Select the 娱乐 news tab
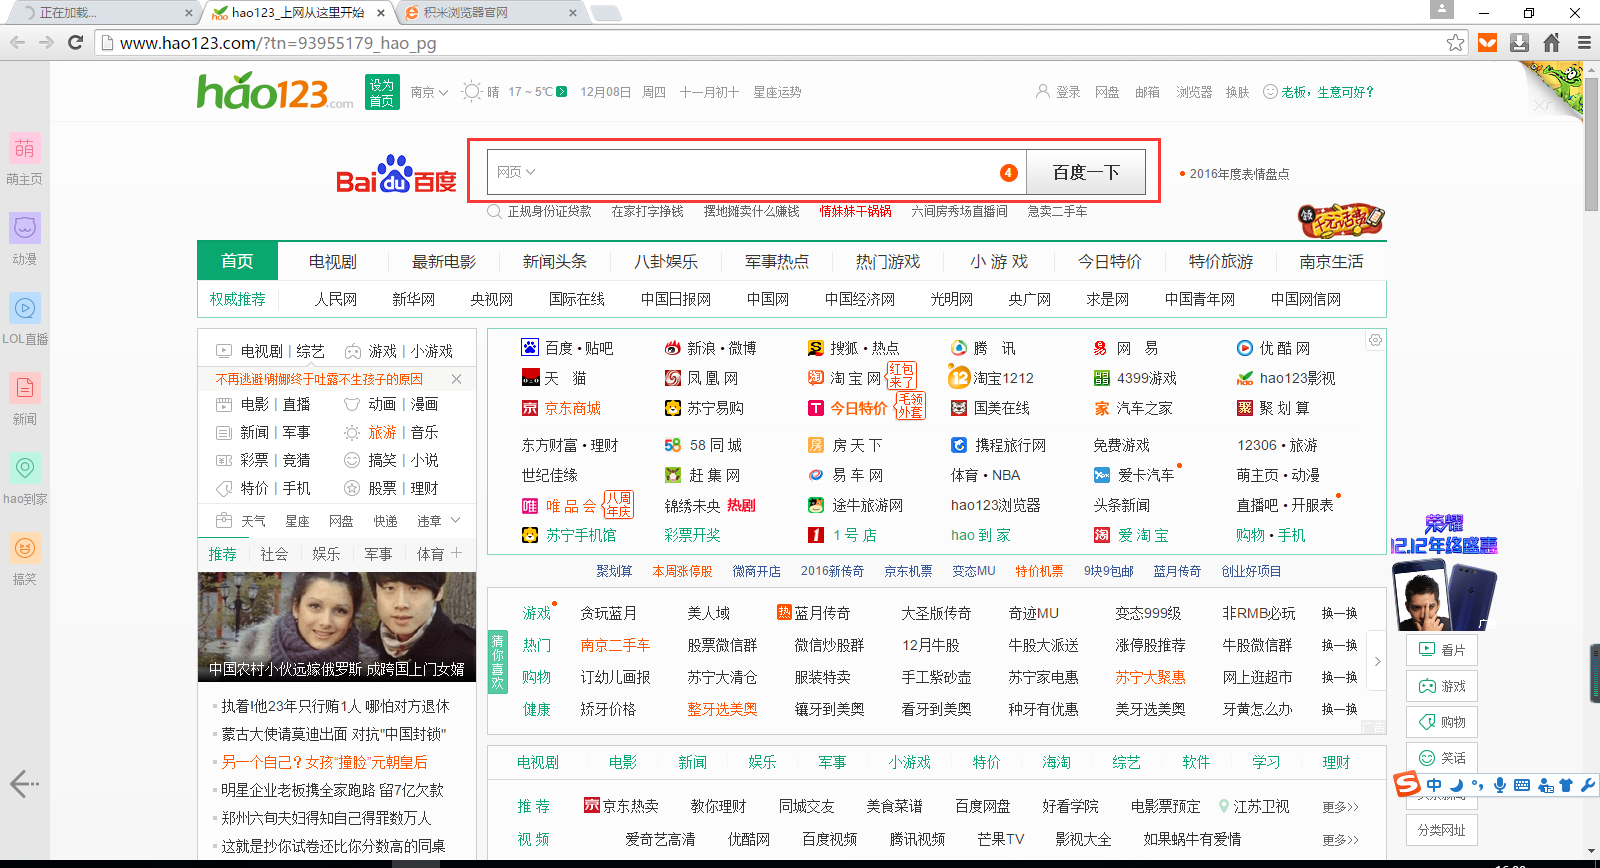This screenshot has width=1600, height=868. click(x=326, y=554)
